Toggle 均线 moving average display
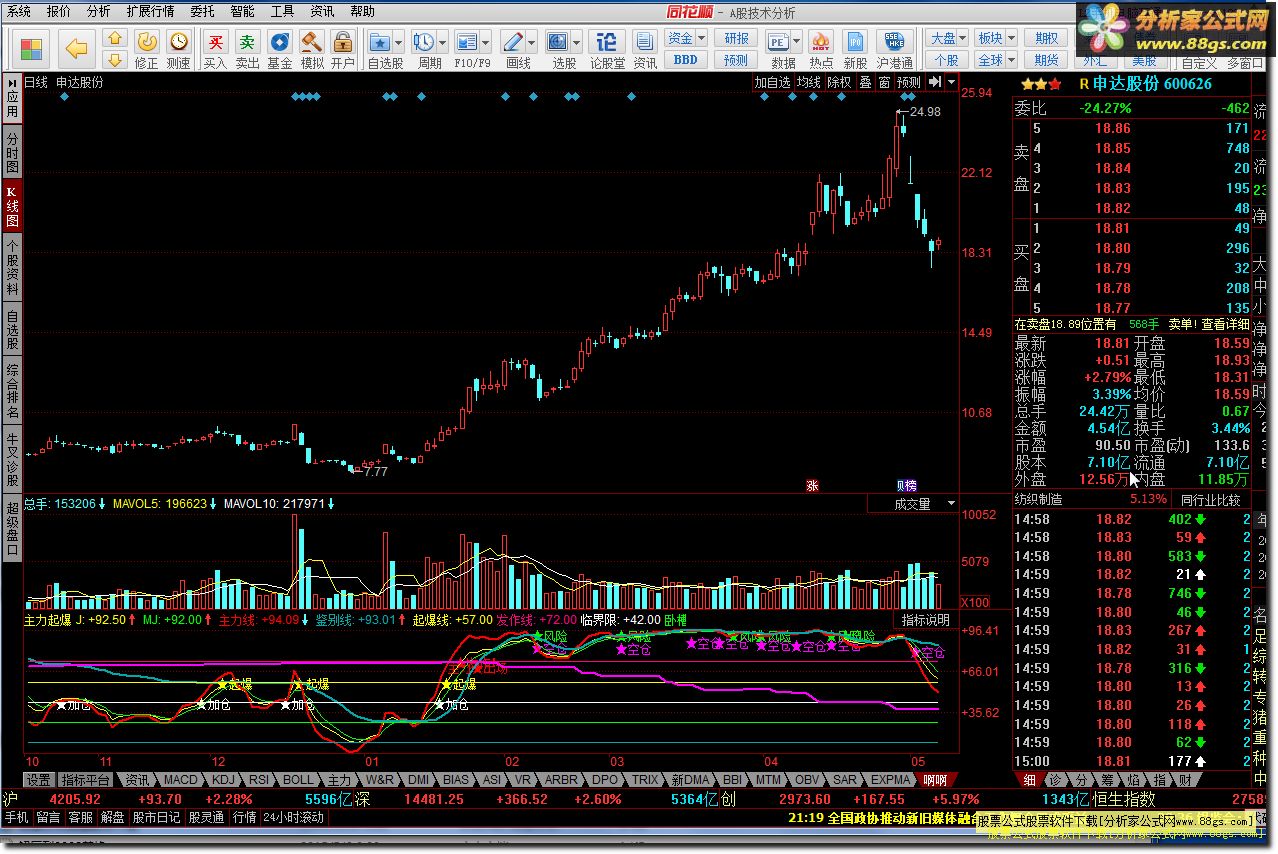Screen dimensions: 1278x854 808,82
